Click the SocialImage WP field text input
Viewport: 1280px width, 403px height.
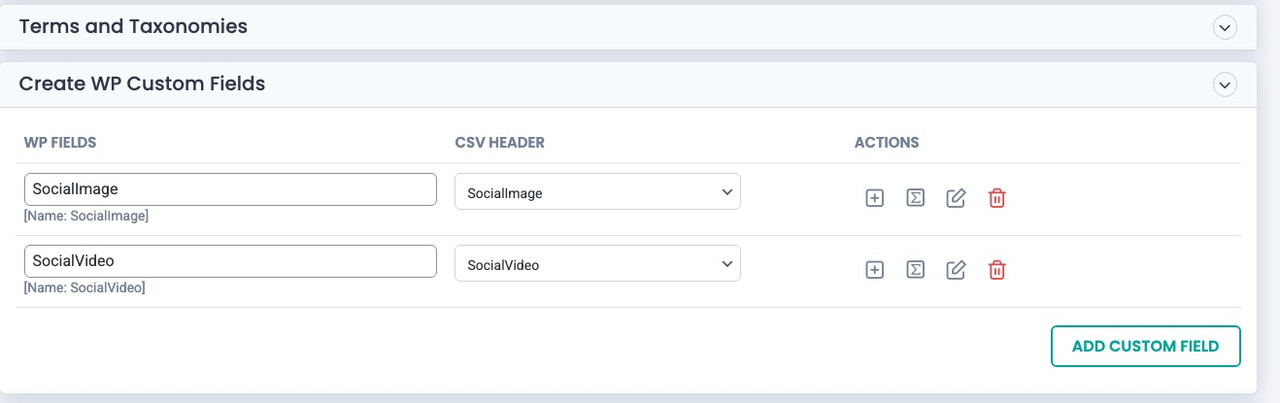click(230, 189)
